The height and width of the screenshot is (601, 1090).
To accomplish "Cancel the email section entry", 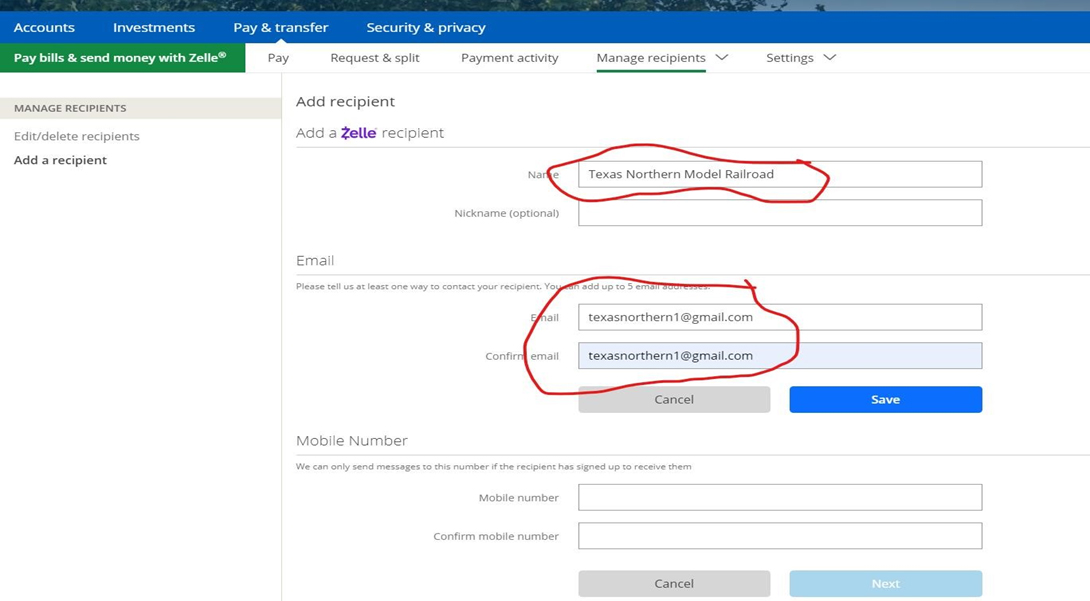I will click(x=674, y=399).
